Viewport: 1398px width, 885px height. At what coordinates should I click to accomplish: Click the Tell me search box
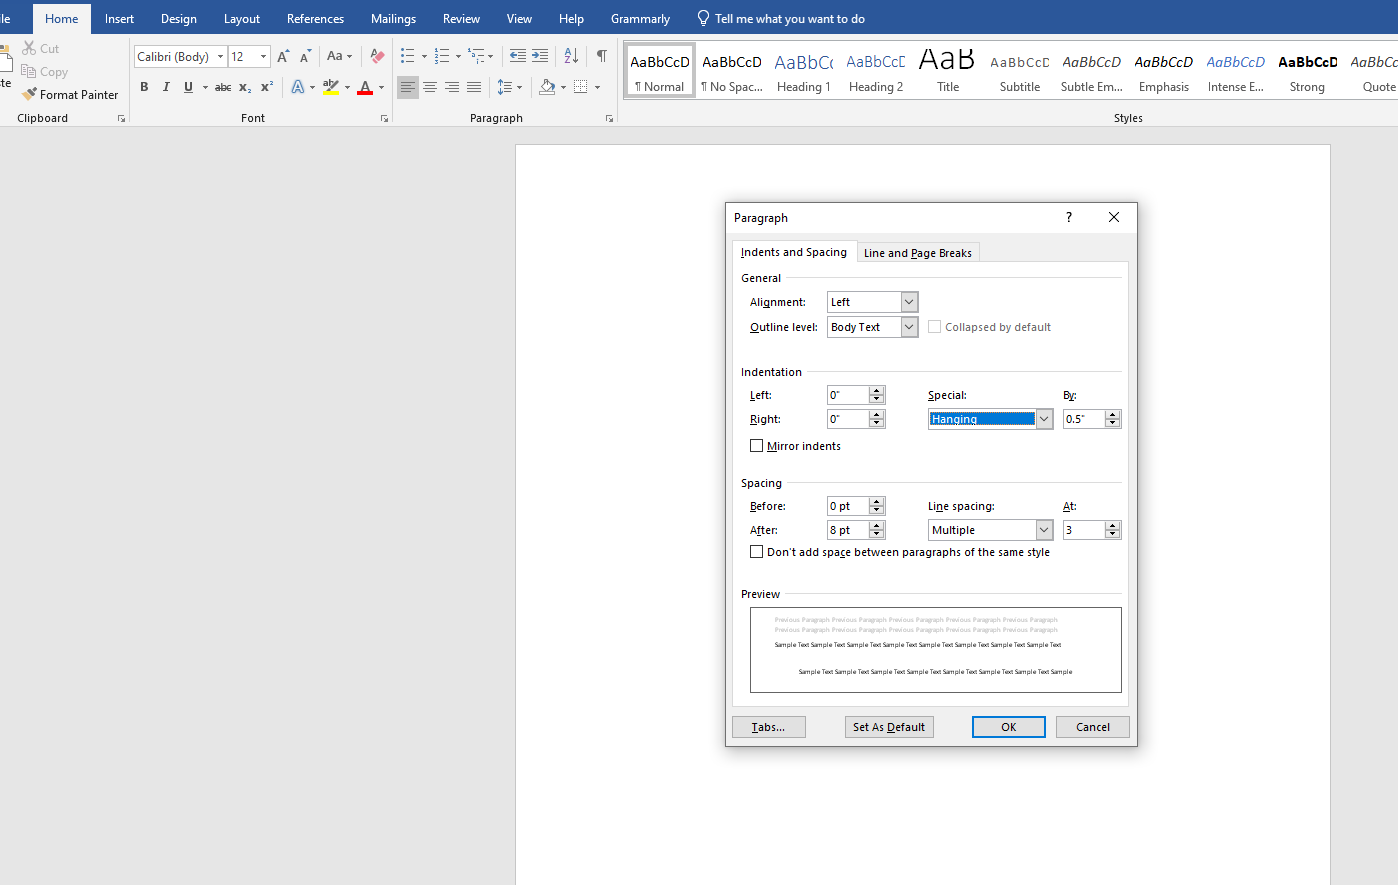(x=780, y=19)
